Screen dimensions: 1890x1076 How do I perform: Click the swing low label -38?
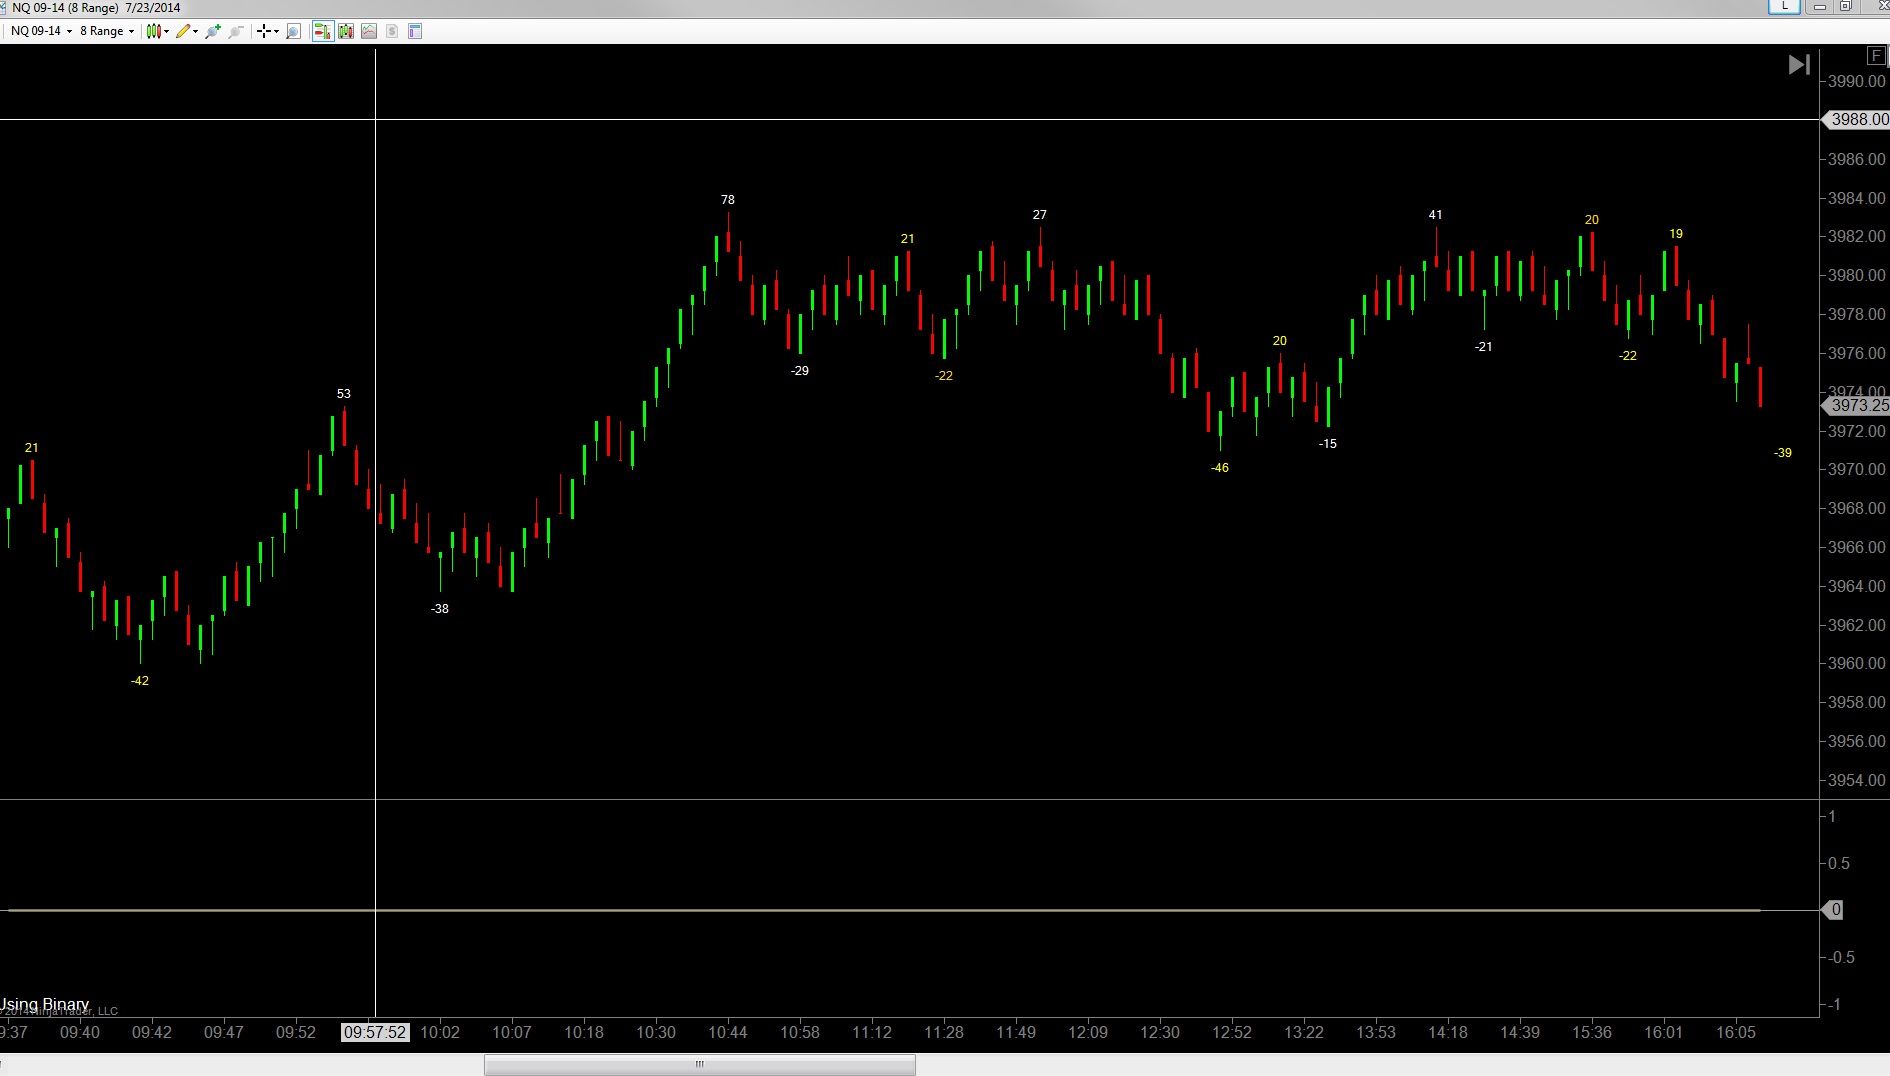coord(440,609)
